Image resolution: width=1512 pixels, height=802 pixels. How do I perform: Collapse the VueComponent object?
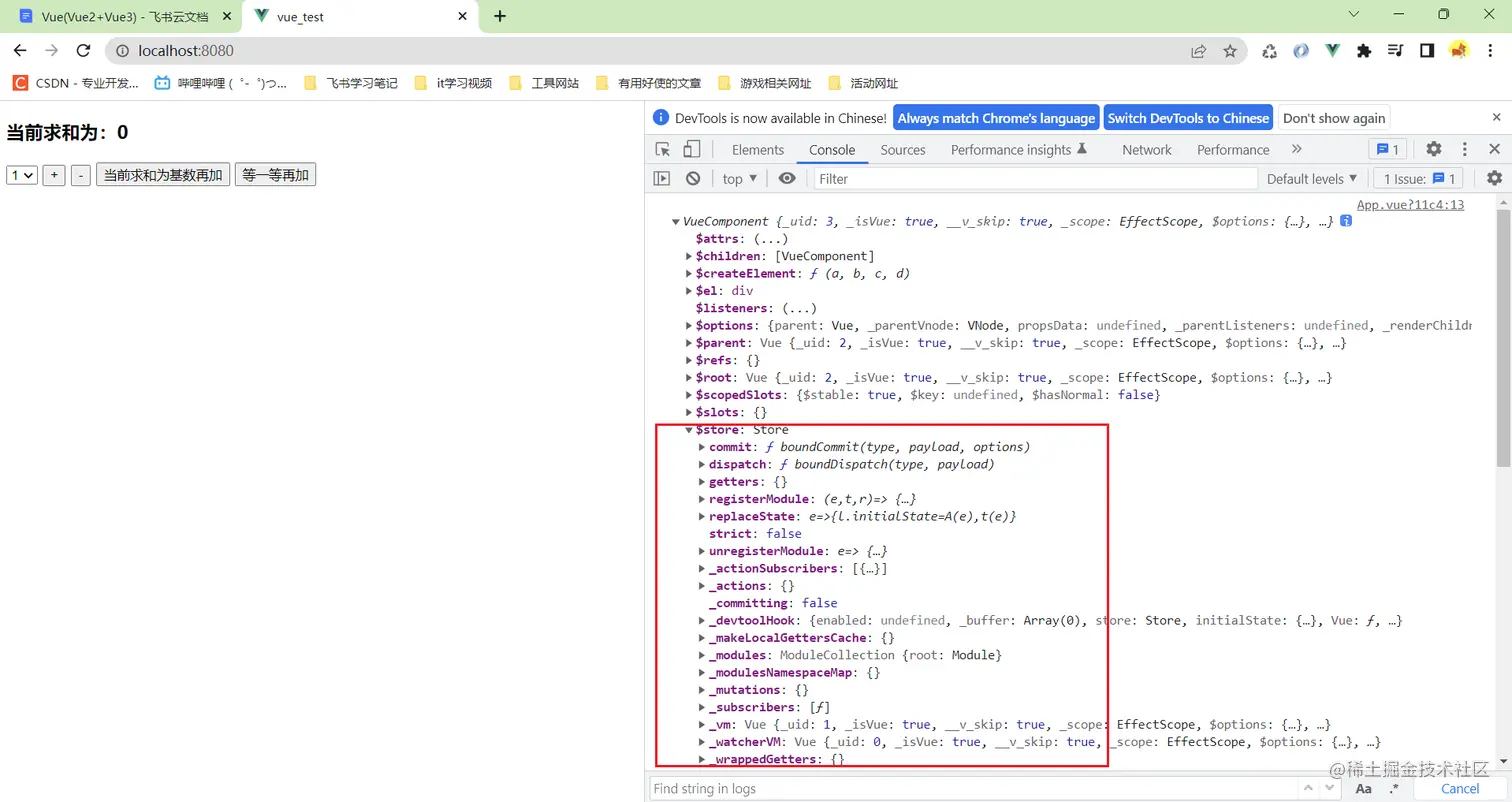[675, 221]
